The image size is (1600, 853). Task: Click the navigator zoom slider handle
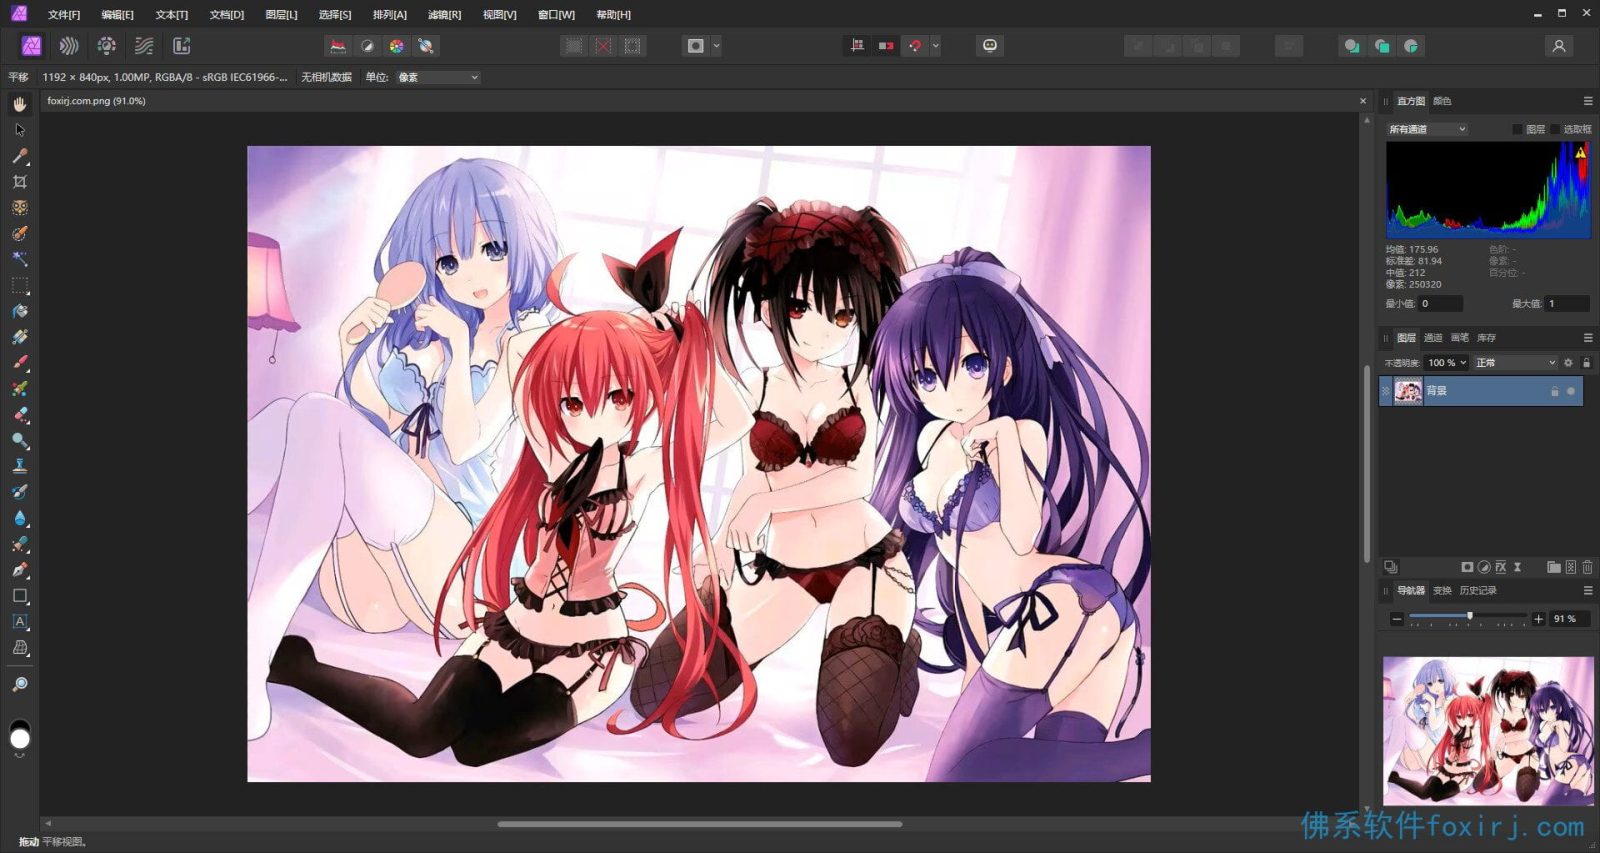point(1469,616)
